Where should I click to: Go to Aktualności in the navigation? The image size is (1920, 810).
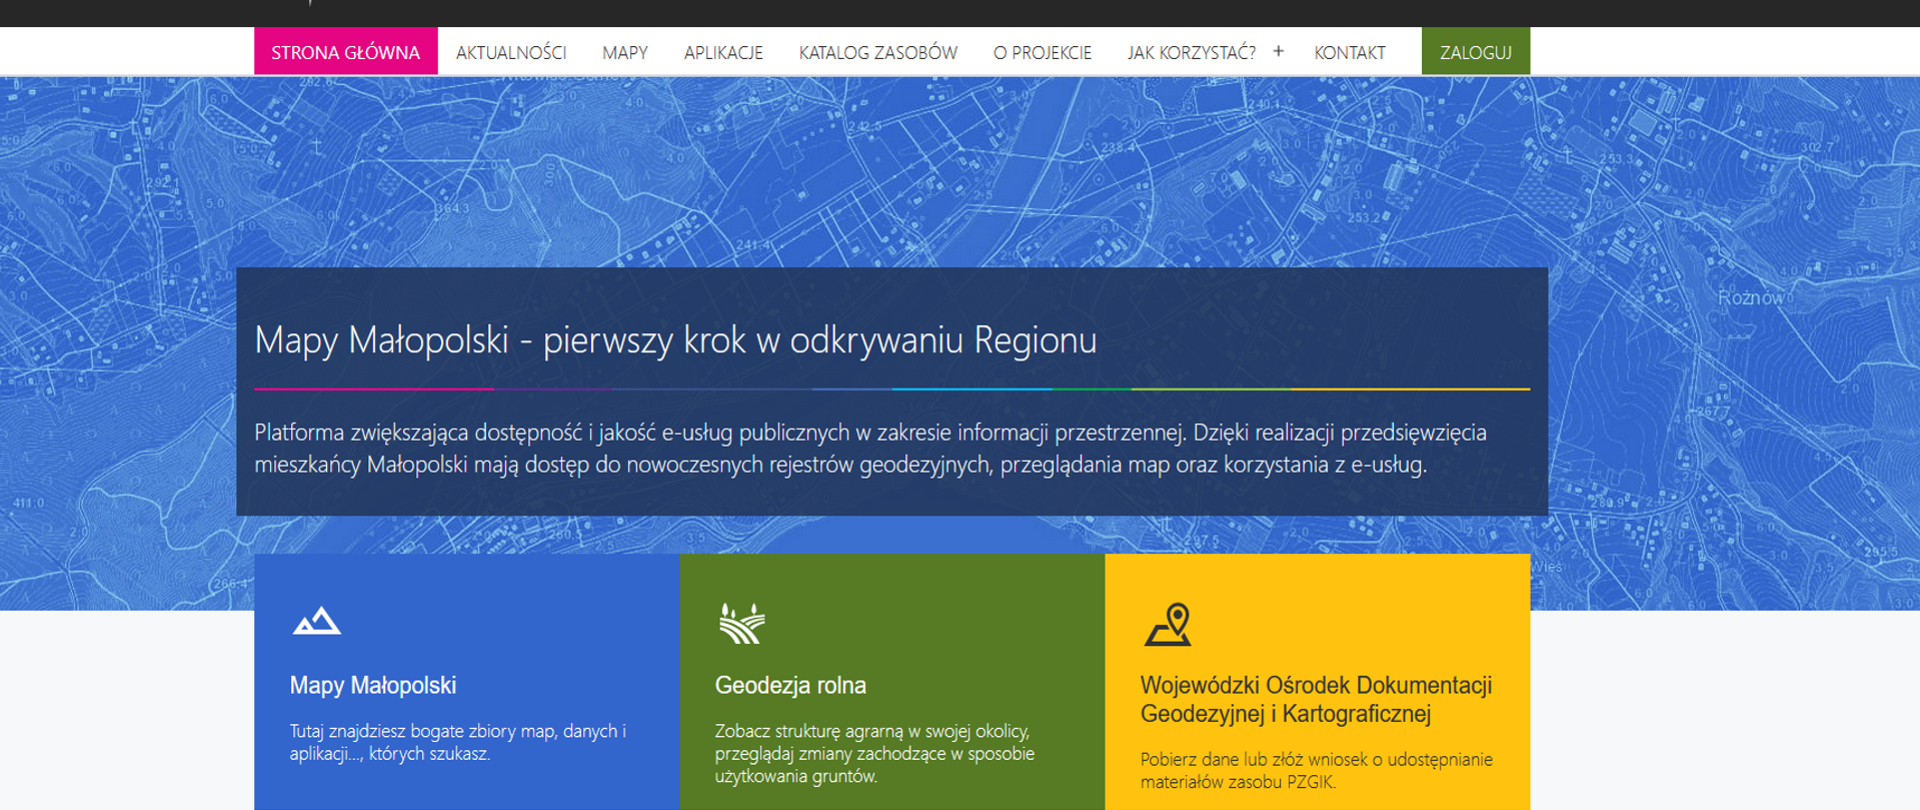(x=511, y=52)
